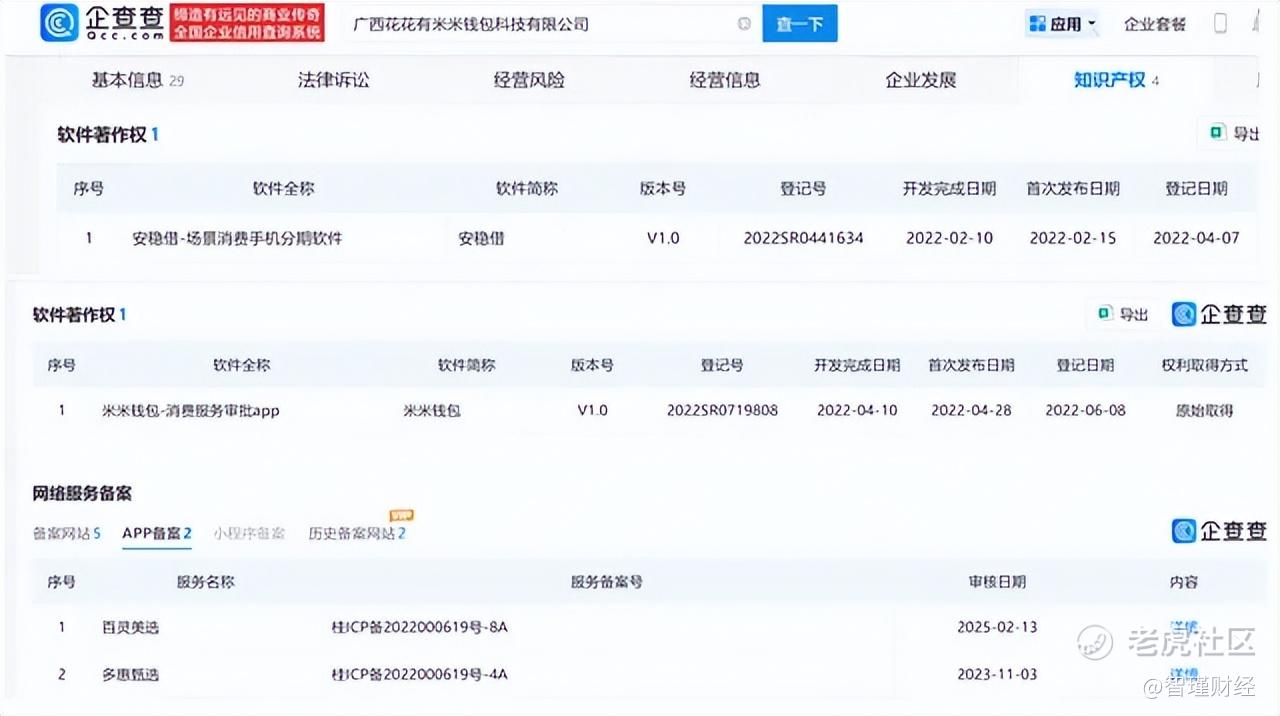Screen dimensions: 1280x716
Task: Click first publish date 2022-02-15
Action: (1072, 238)
